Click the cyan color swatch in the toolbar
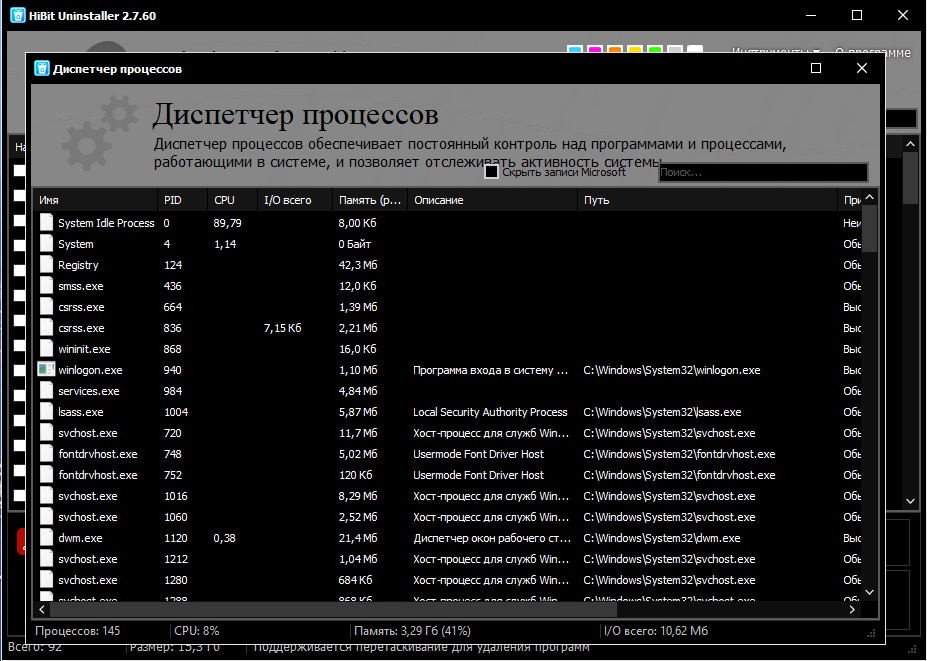 (x=575, y=50)
